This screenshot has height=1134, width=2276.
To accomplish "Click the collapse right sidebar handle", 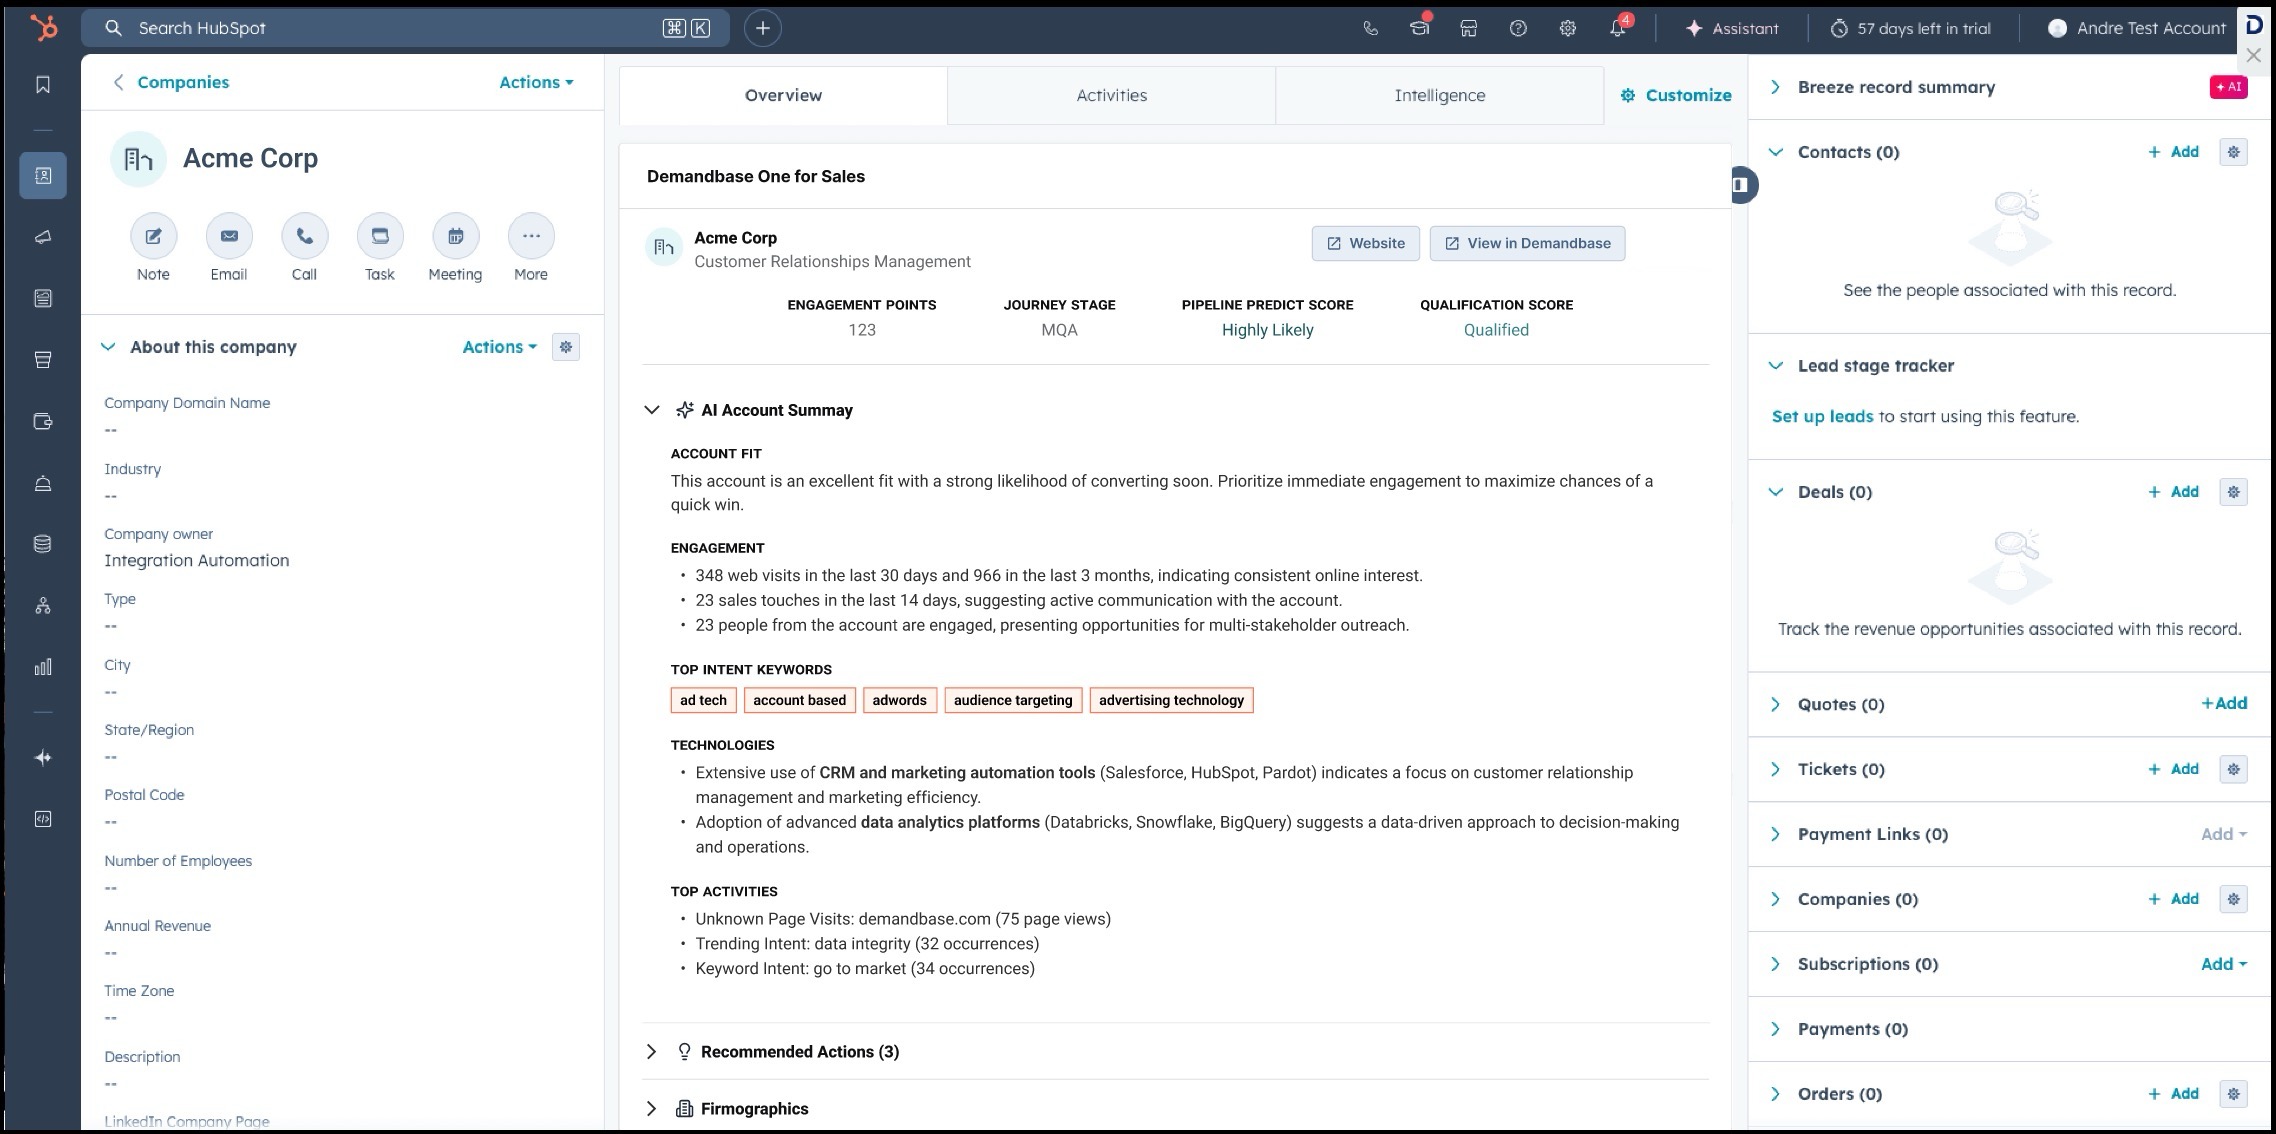I will [x=1741, y=185].
